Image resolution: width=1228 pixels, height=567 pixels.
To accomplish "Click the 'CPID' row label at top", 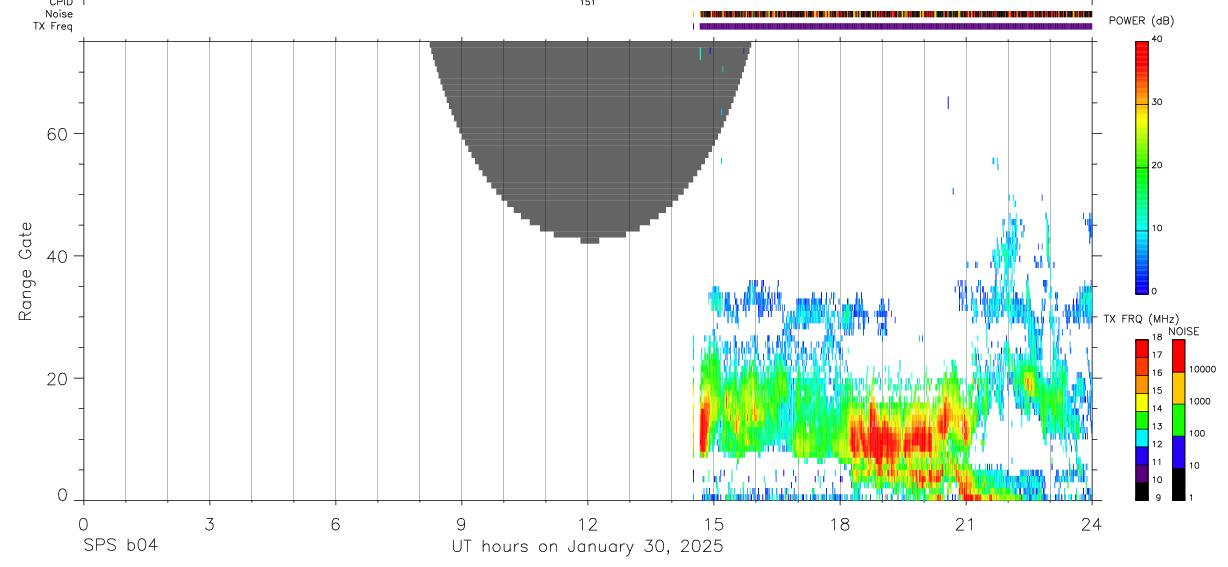I will (60, 3).
